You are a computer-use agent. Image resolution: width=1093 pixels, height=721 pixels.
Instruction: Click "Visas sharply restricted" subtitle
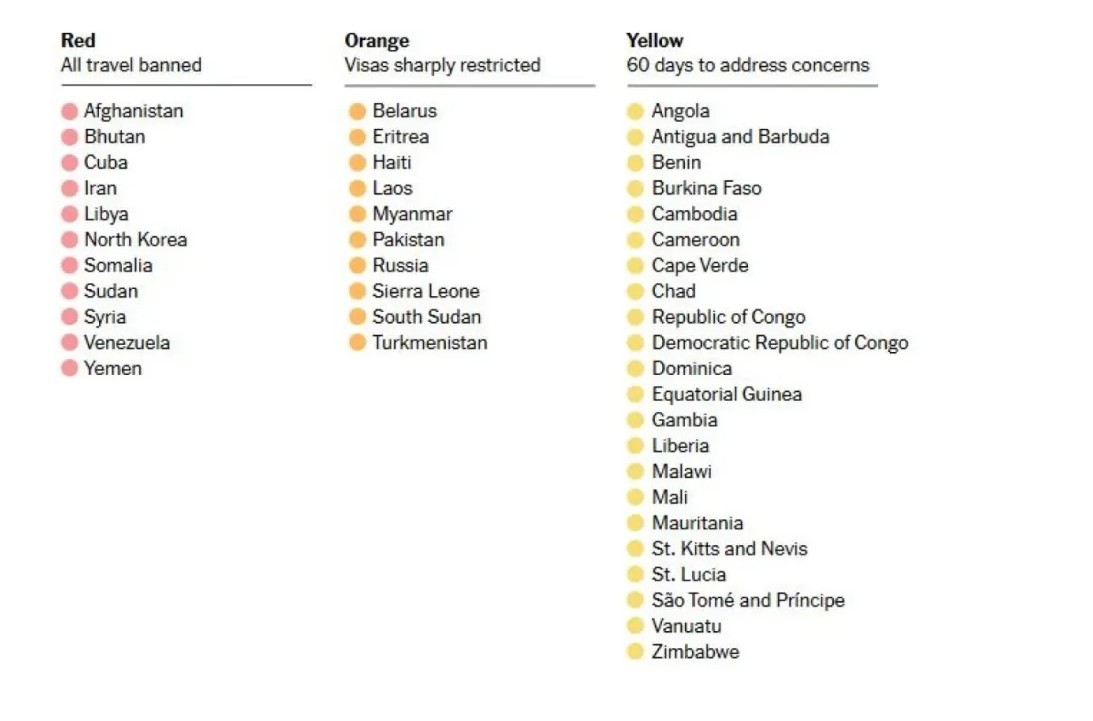point(442,66)
